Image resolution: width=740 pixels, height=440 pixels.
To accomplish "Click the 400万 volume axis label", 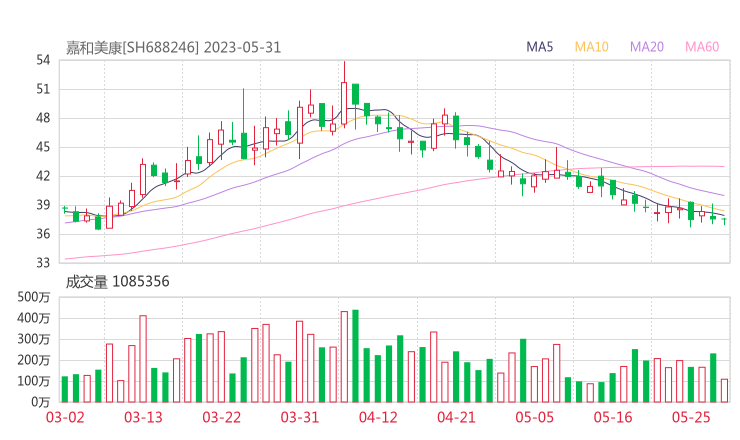I will 34,318.
